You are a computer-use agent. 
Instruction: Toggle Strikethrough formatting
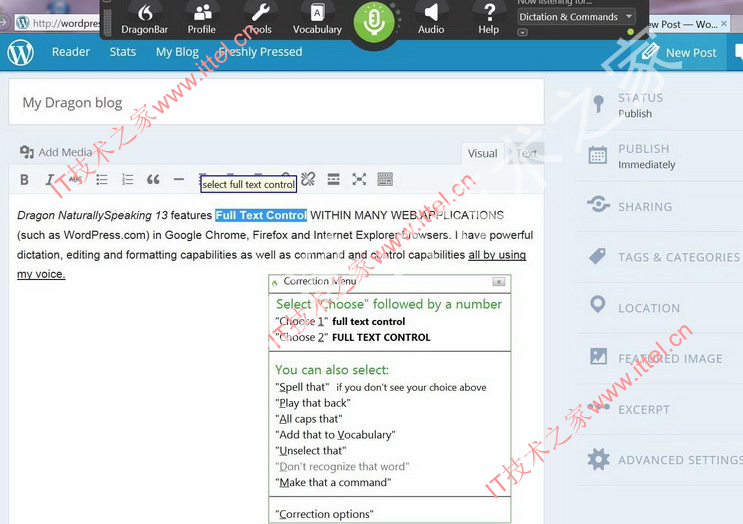(75, 180)
